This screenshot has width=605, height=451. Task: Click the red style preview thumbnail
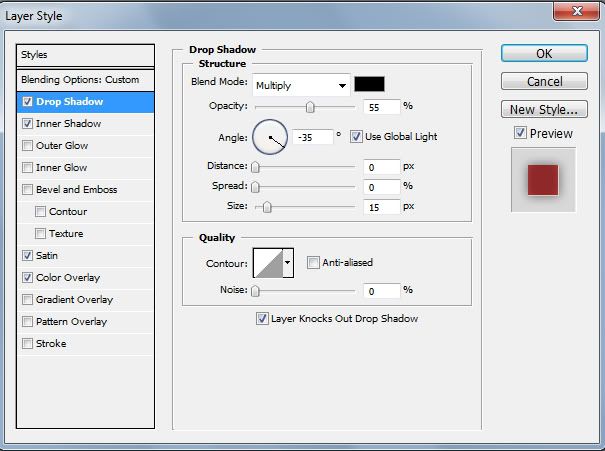(543, 180)
